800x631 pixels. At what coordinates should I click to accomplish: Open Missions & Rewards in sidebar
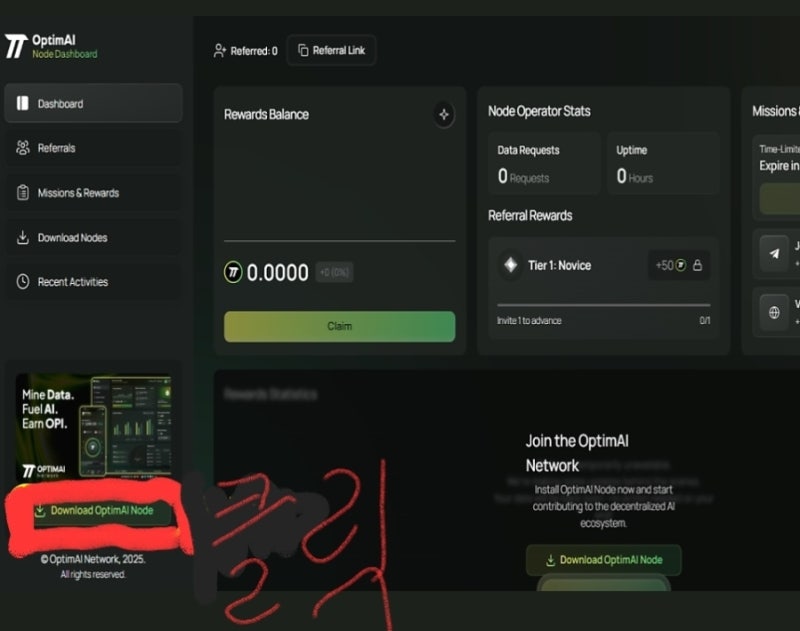93,193
